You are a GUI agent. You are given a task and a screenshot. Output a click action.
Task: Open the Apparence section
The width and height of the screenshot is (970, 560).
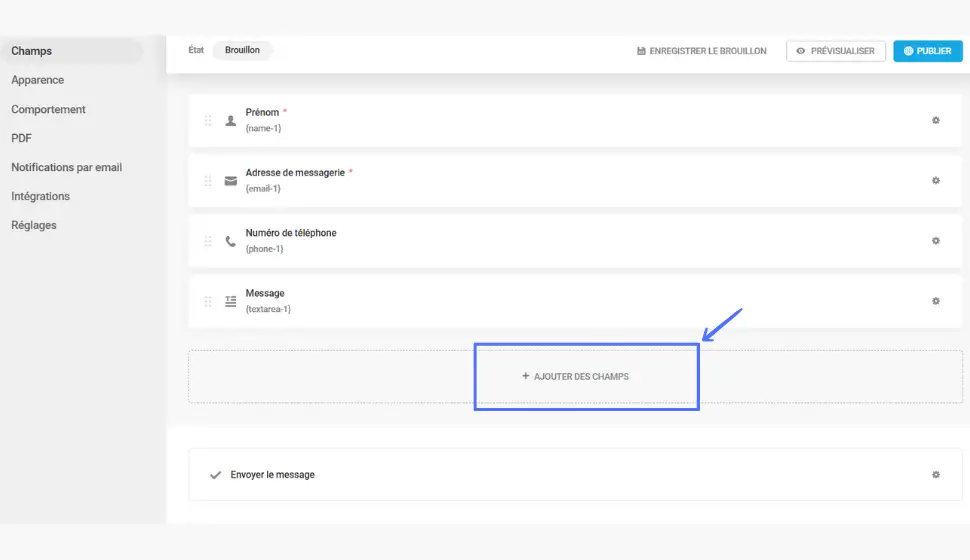point(37,80)
